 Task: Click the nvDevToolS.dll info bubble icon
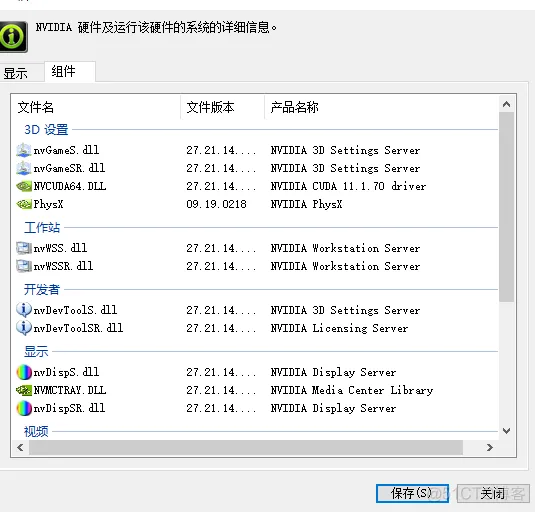(24, 310)
